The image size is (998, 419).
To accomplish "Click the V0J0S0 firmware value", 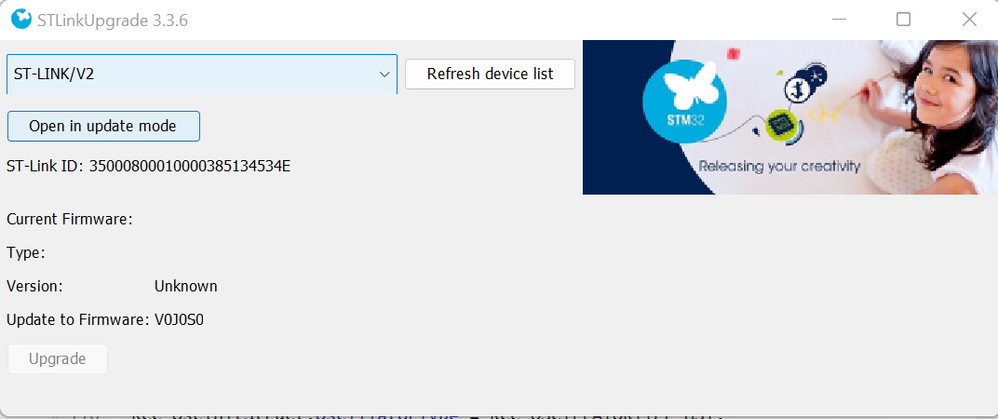I will pyautogui.click(x=179, y=320).
